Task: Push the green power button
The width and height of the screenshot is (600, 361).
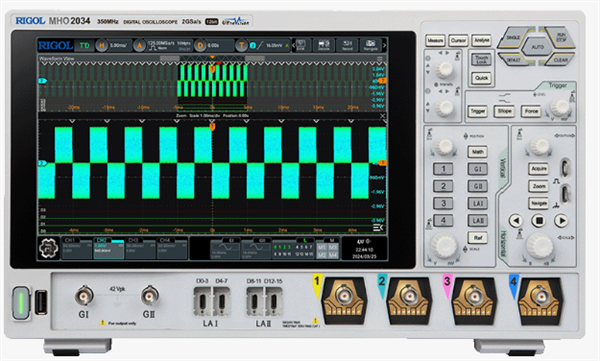Action: click(21, 303)
